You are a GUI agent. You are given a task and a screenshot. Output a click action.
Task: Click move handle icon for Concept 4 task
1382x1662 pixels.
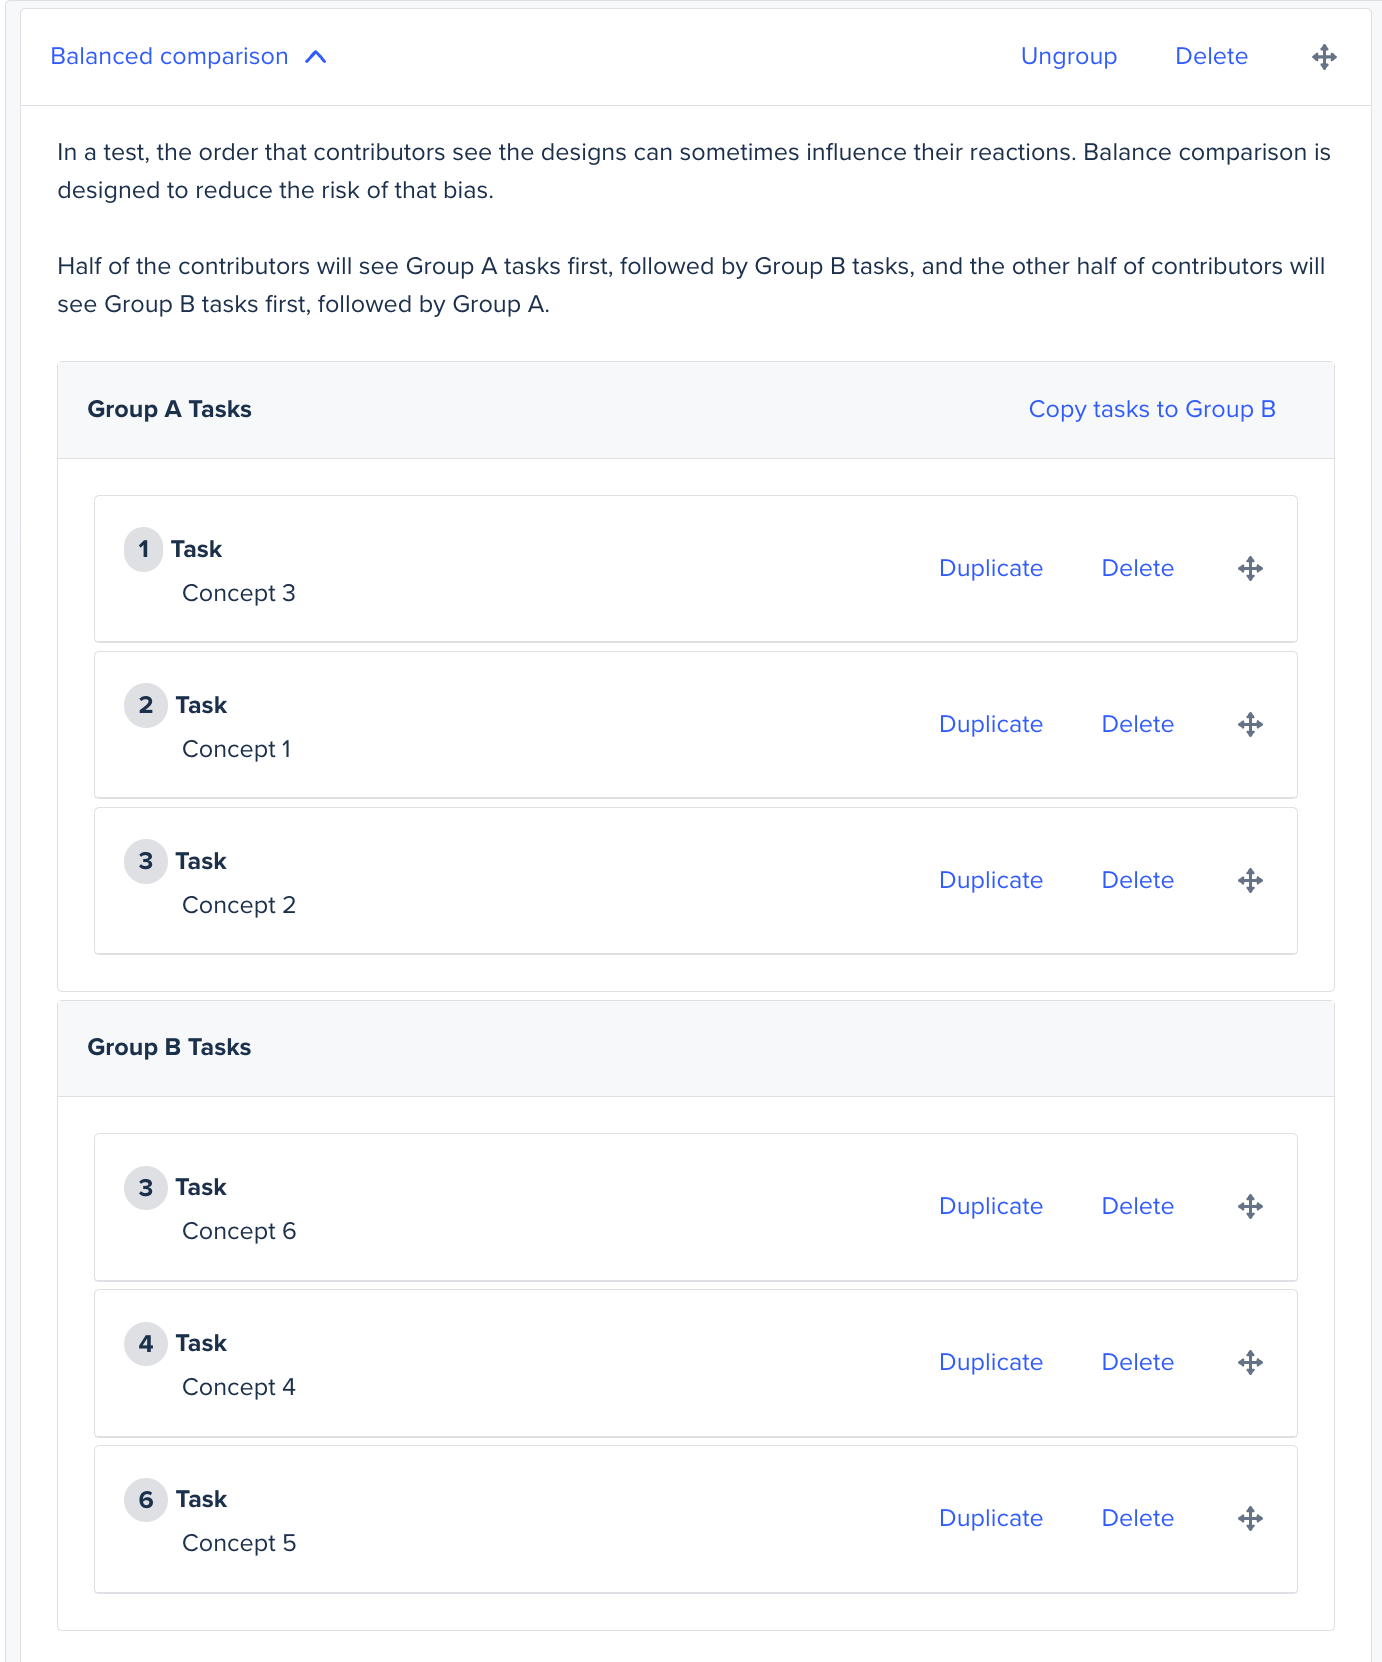(1250, 1363)
